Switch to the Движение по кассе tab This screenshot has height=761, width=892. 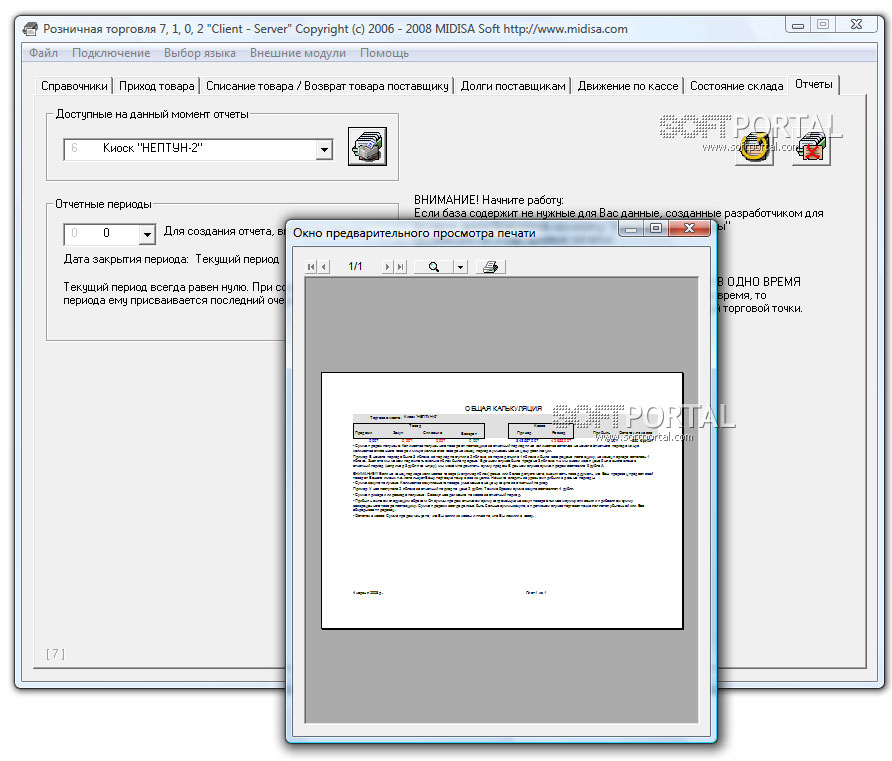point(628,86)
